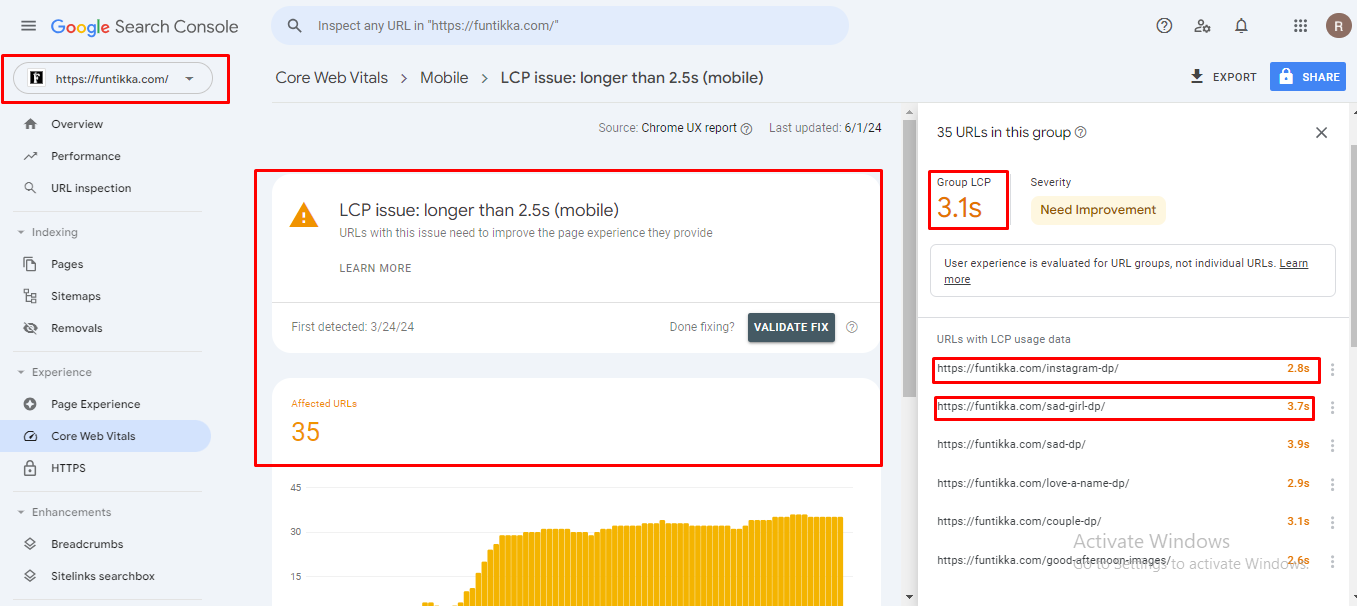Image resolution: width=1357 pixels, height=606 pixels.
Task: Collapse the Experience section
Action: [21, 372]
